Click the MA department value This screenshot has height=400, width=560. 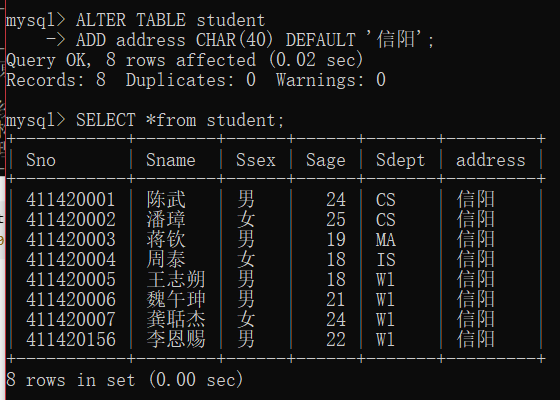click(386, 240)
